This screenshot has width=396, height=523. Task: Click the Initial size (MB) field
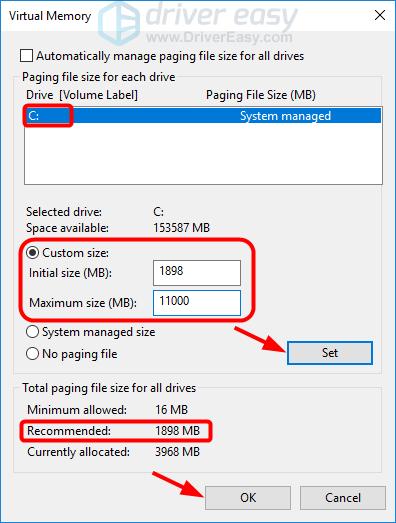pyautogui.click(x=197, y=273)
